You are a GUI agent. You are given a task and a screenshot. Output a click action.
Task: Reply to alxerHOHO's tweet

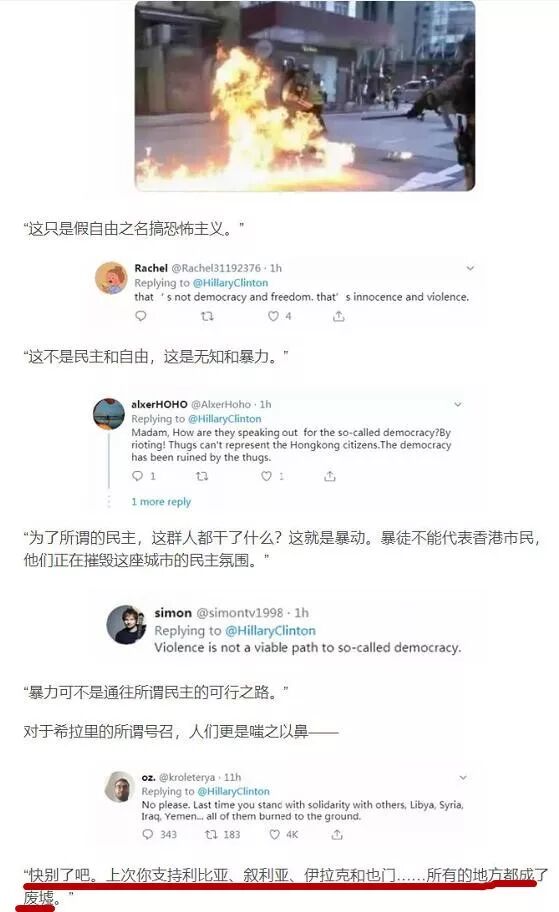tap(137, 476)
